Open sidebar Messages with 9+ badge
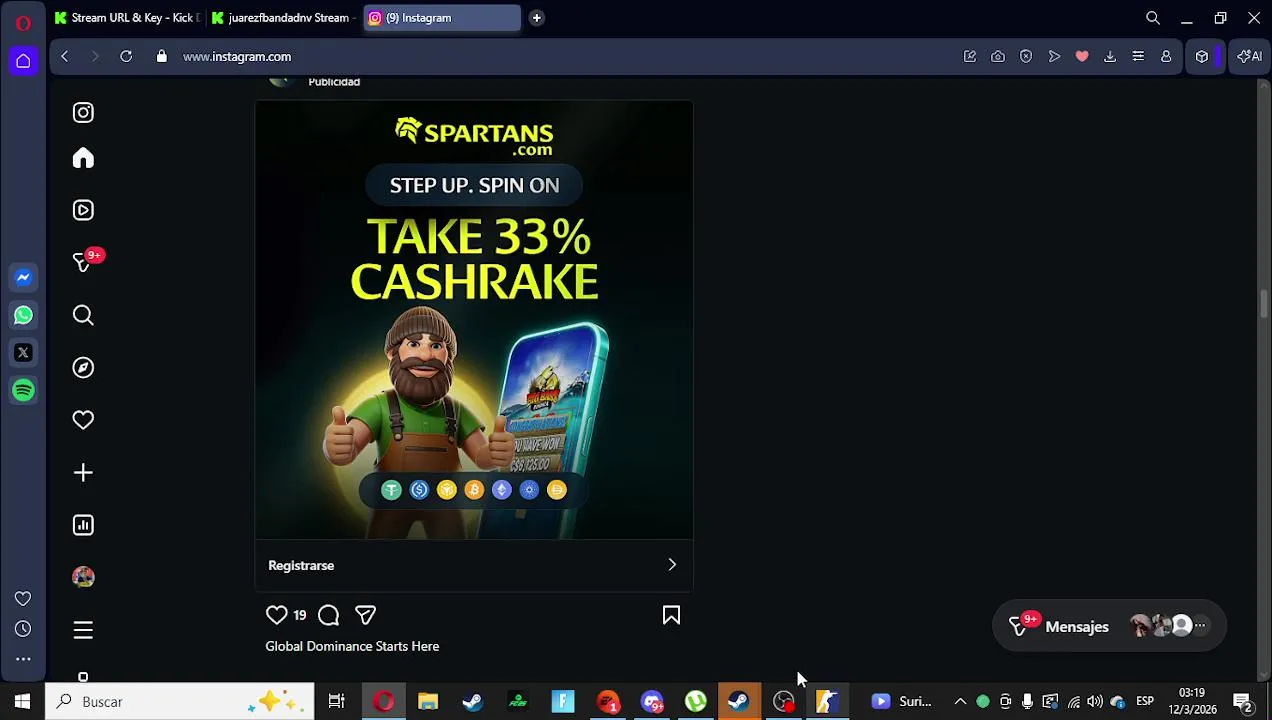 [85, 262]
